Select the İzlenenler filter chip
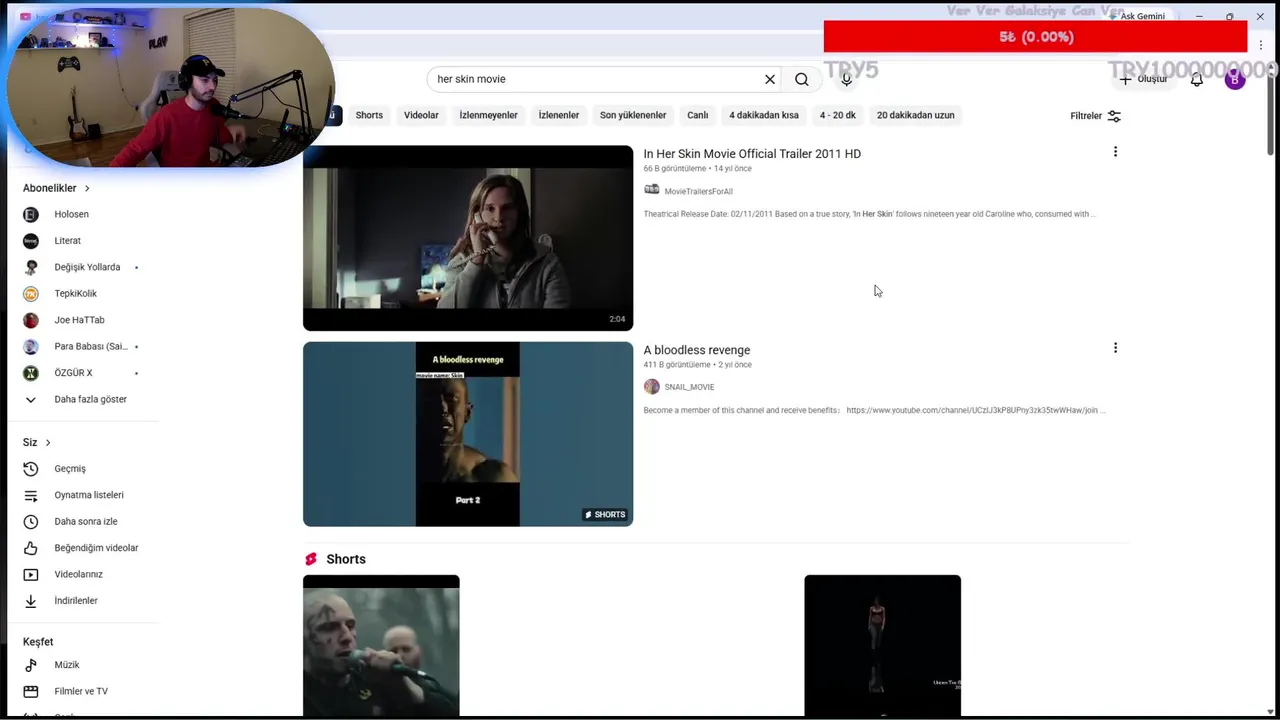The width and height of the screenshot is (1280, 720). (559, 115)
